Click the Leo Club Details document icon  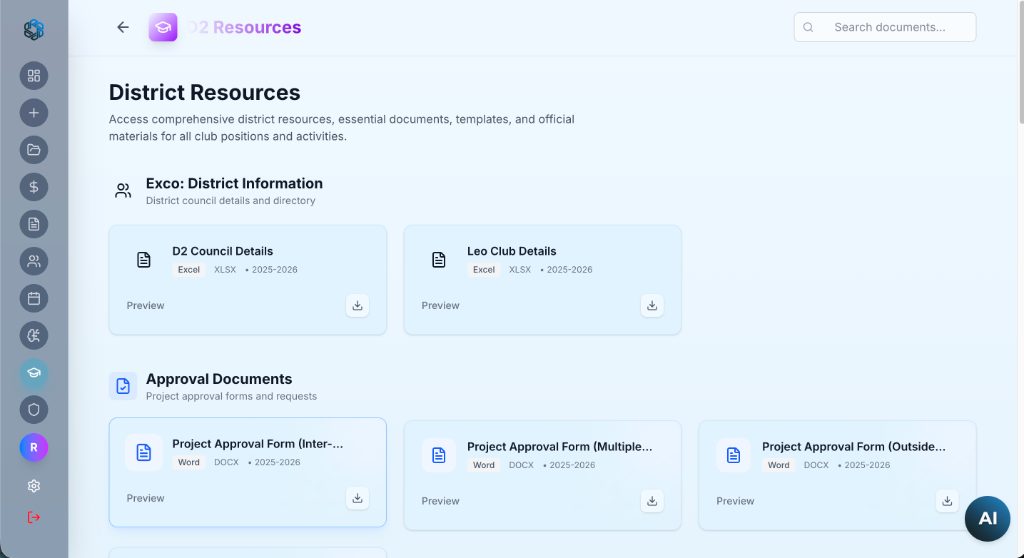click(x=439, y=260)
